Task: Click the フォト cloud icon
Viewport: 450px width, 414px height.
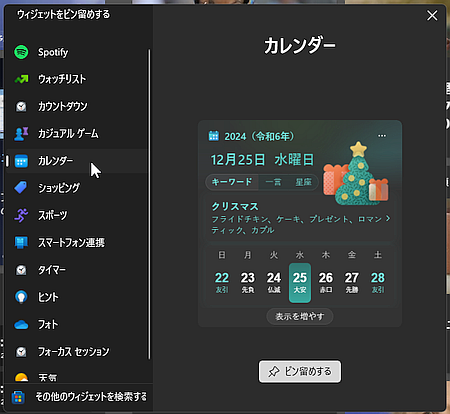Action: pyautogui.click(x=21, y=324)
